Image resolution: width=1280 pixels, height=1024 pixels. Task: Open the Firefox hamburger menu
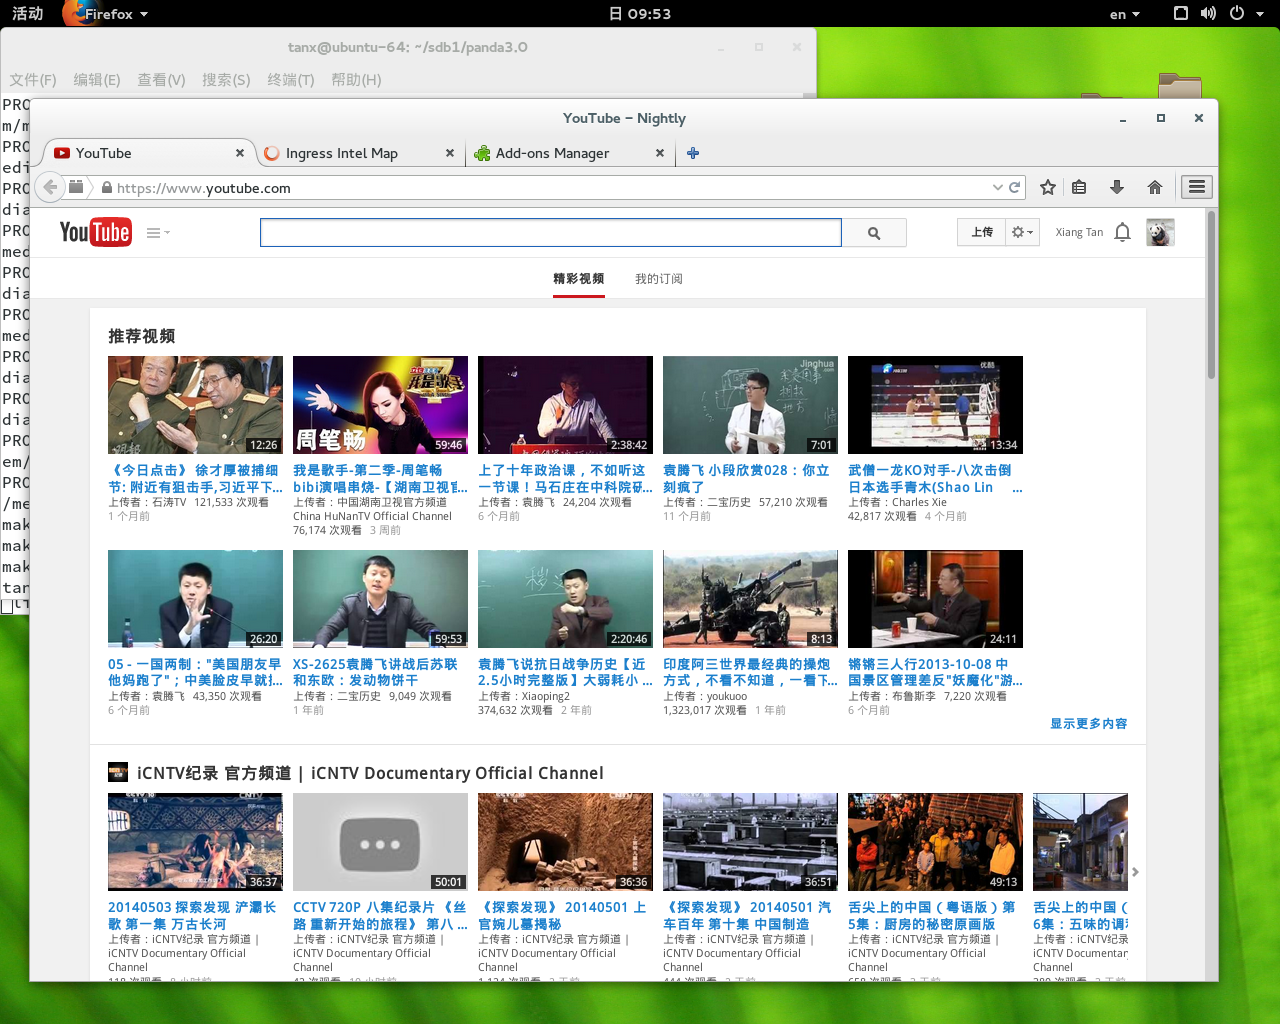pos(1197,187)
